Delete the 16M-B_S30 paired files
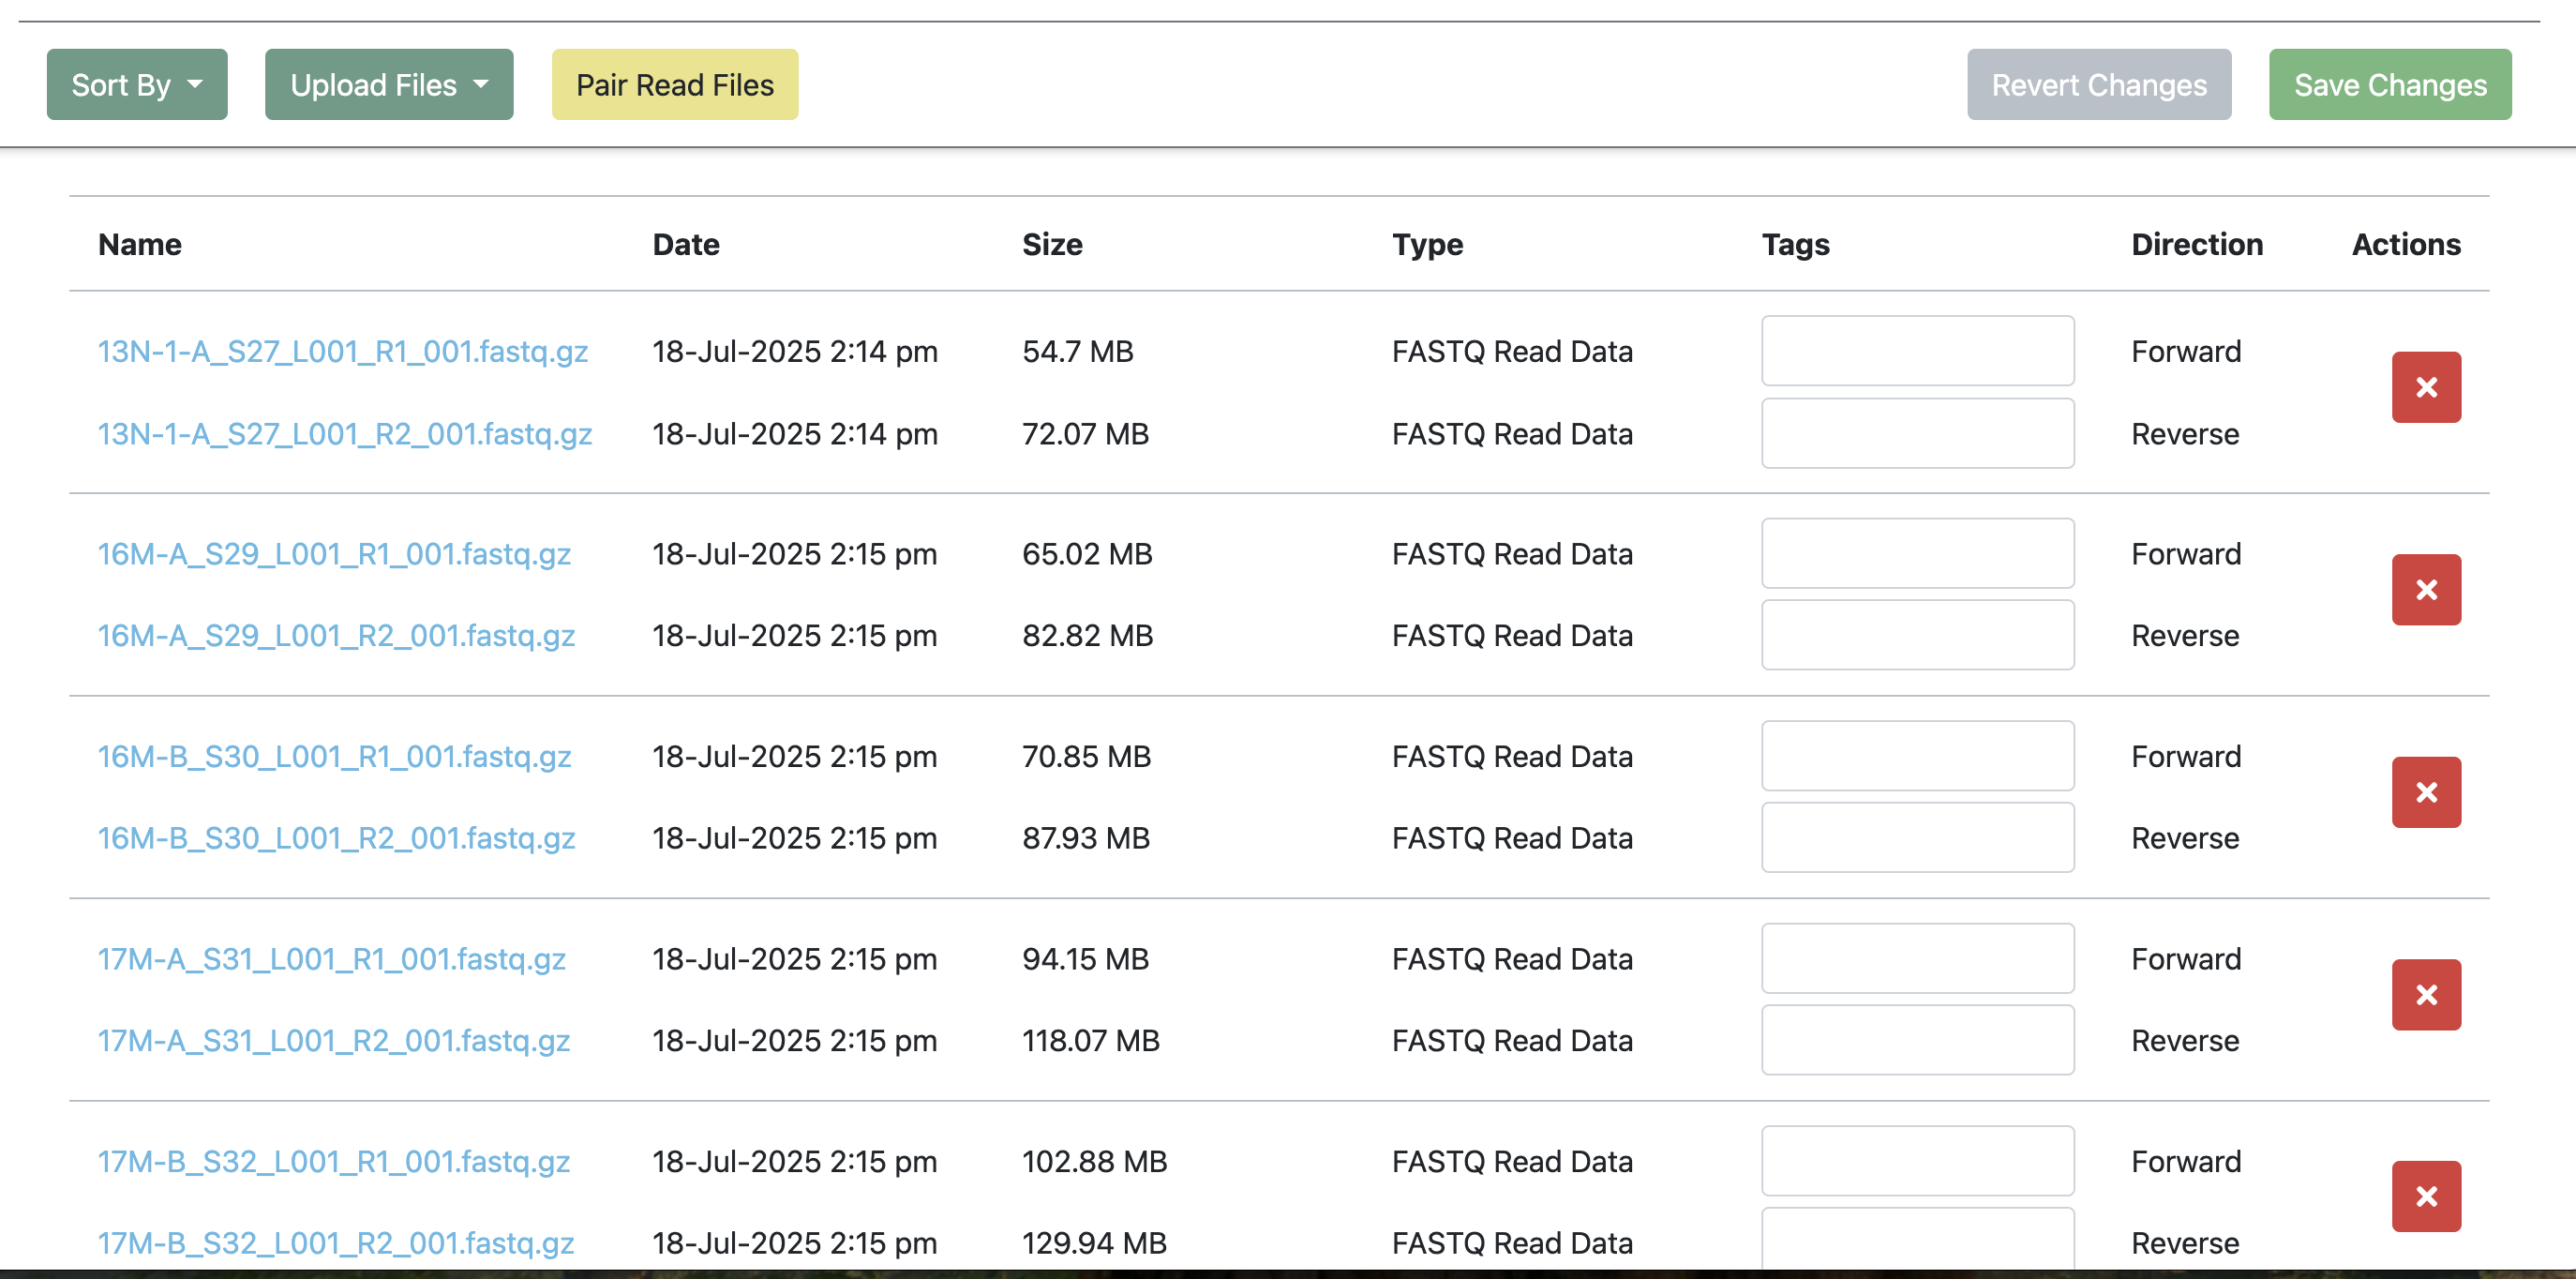 tap(2426, 792)
